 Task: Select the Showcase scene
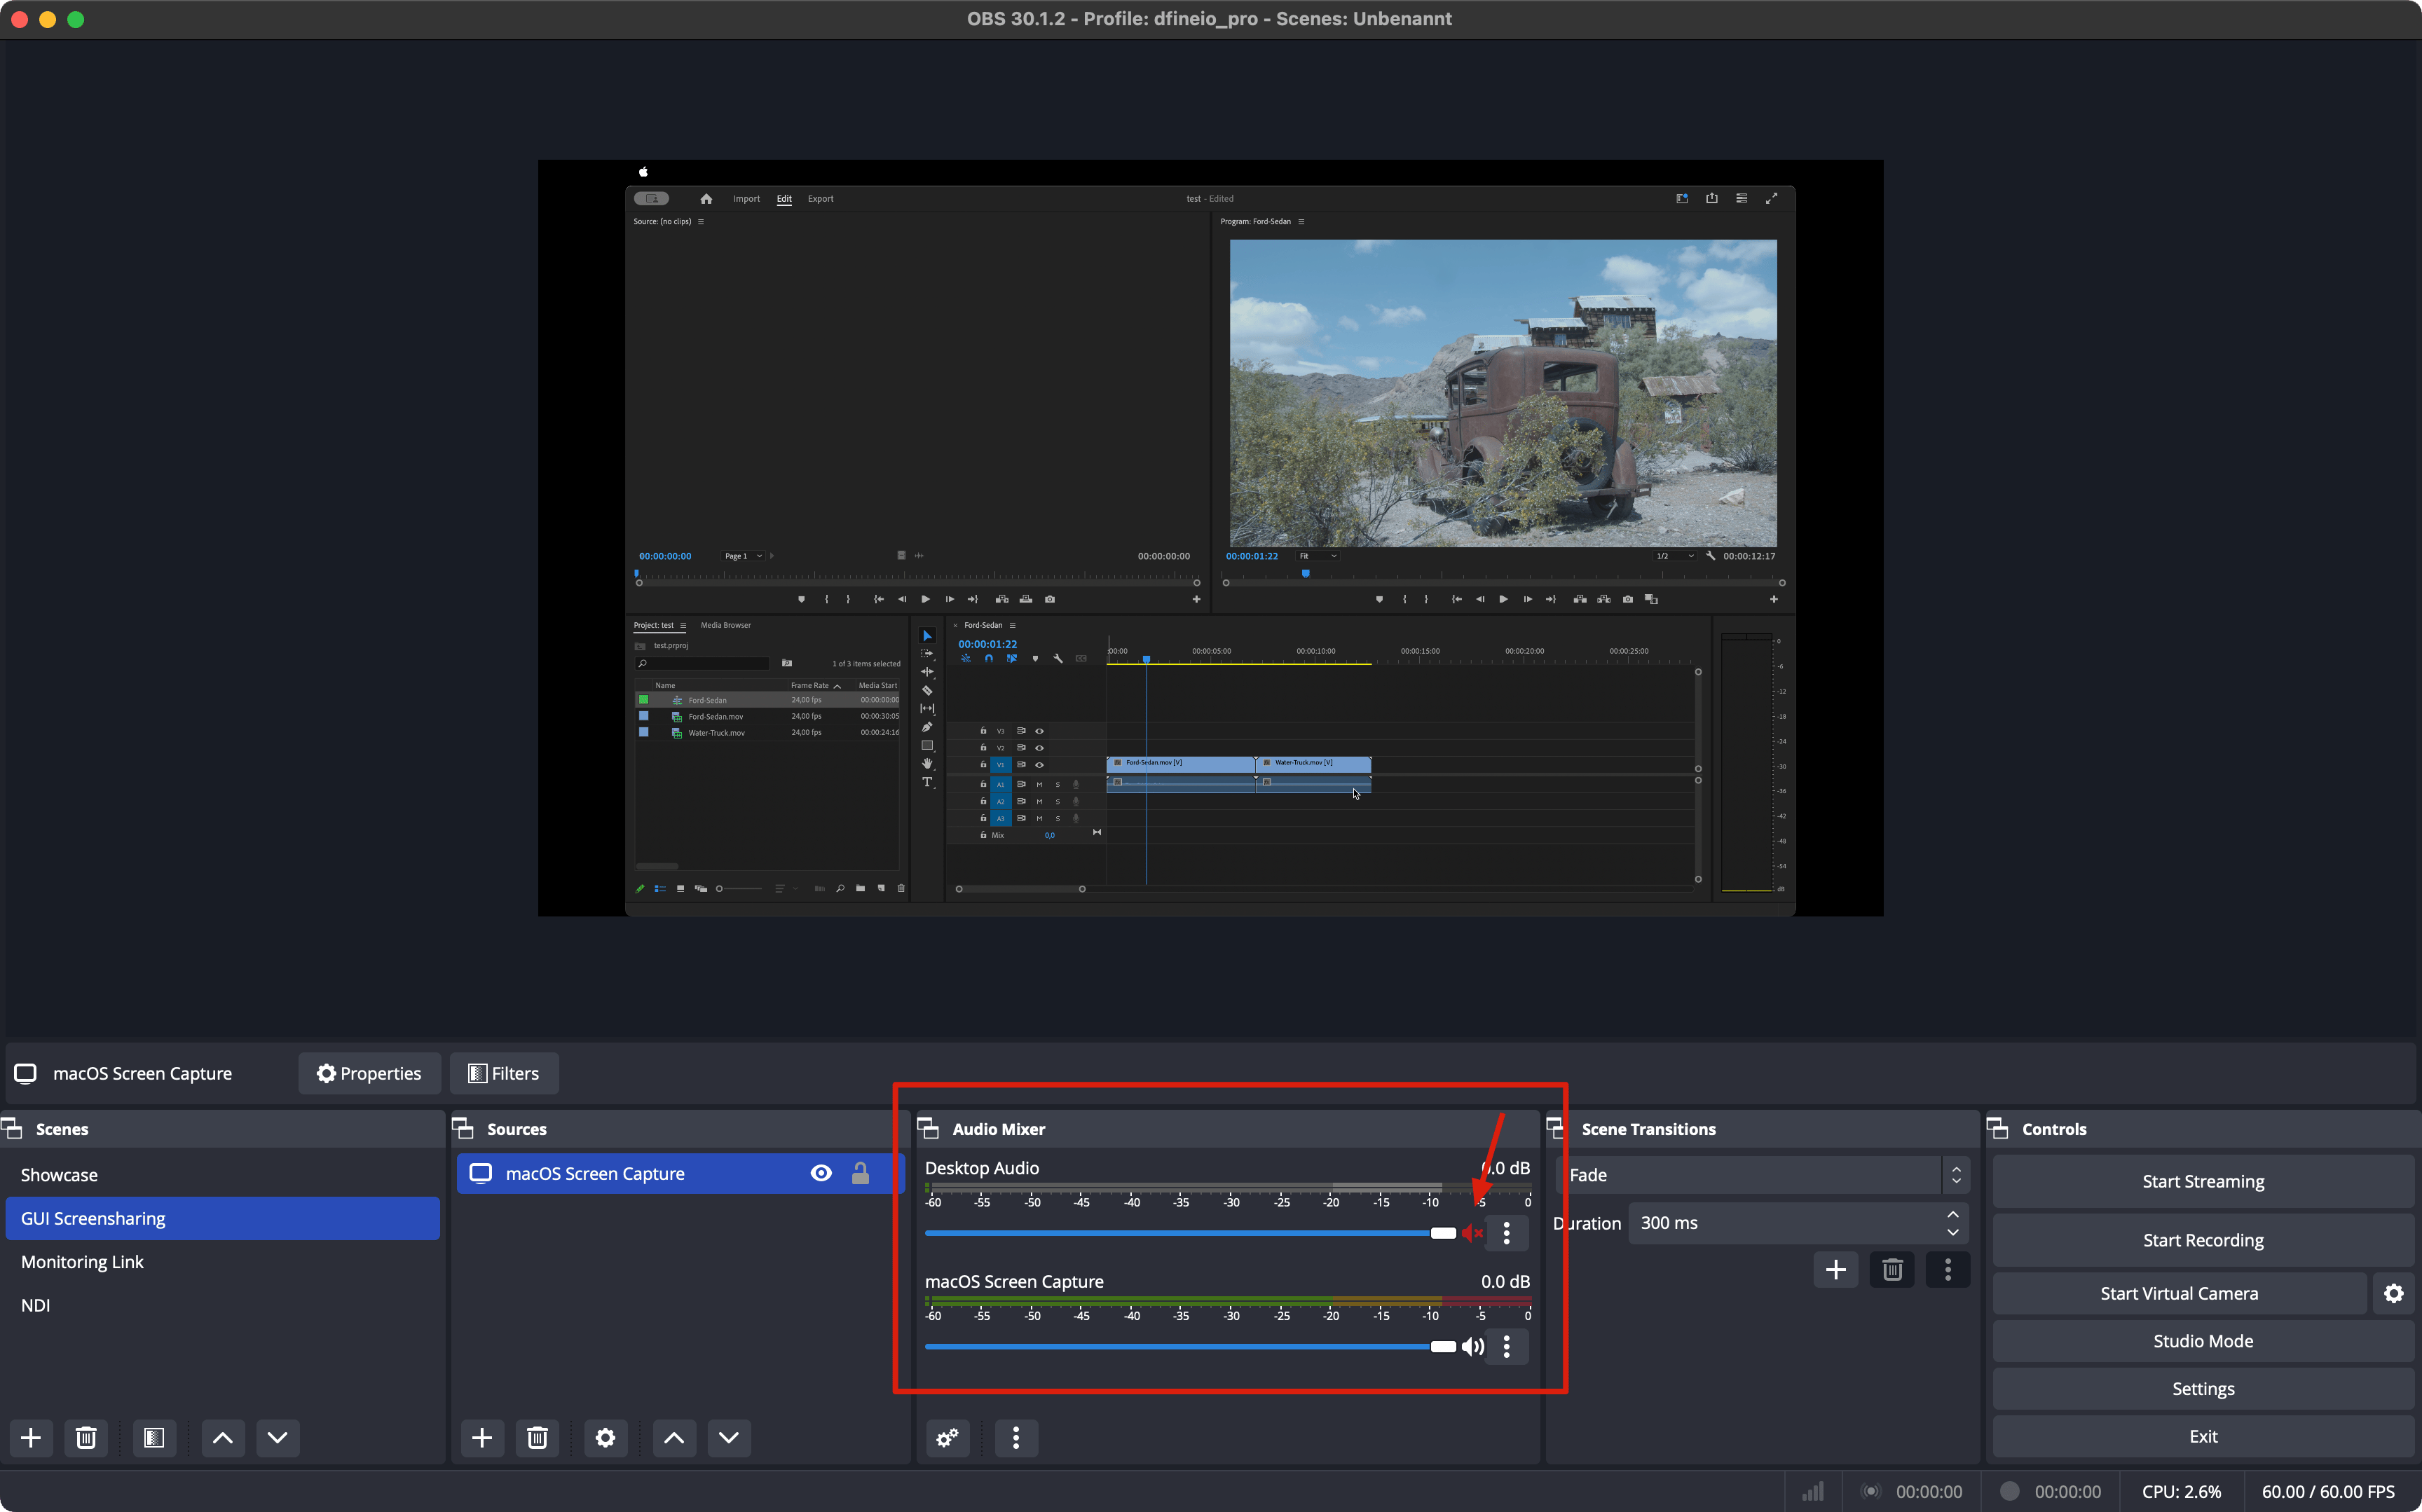[x=222, y=1175]
